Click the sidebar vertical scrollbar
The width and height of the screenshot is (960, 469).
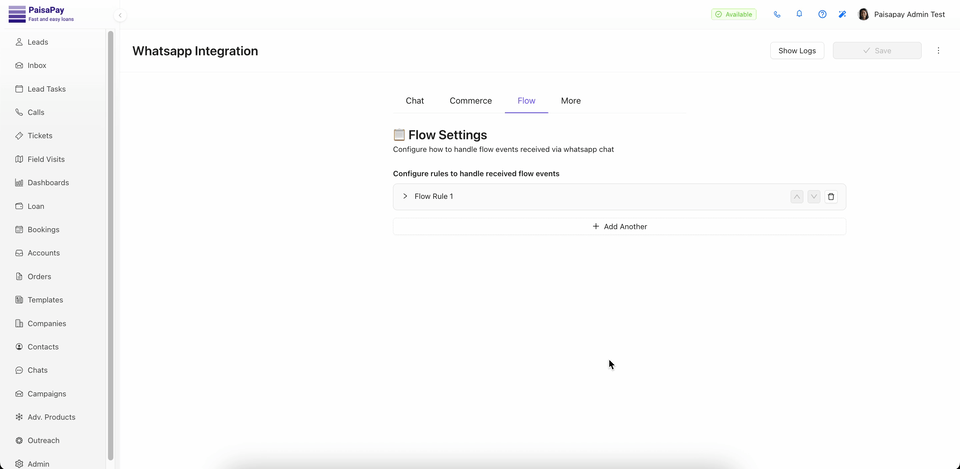[110, 240]
